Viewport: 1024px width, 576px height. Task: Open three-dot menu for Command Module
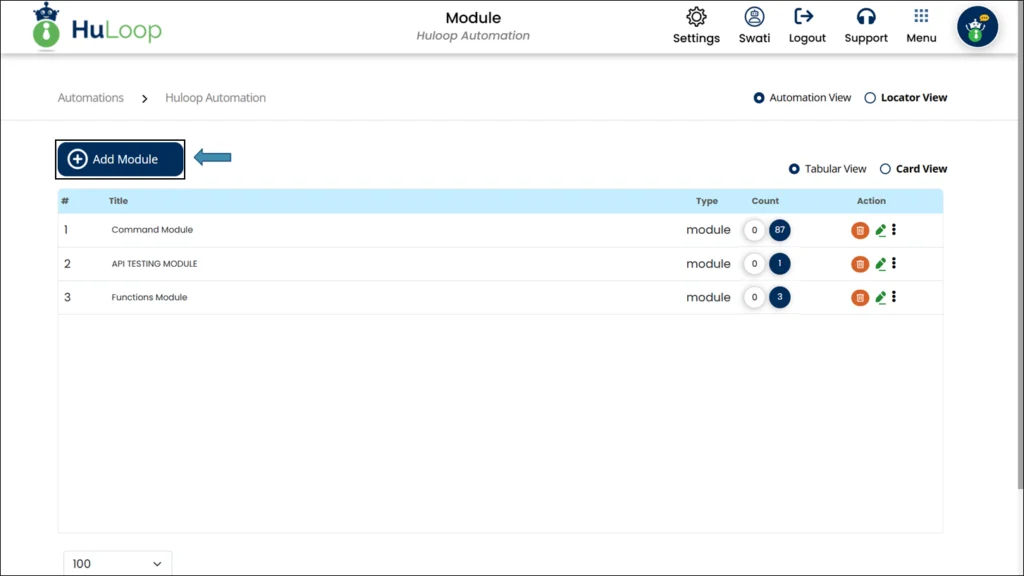(895, 230)
